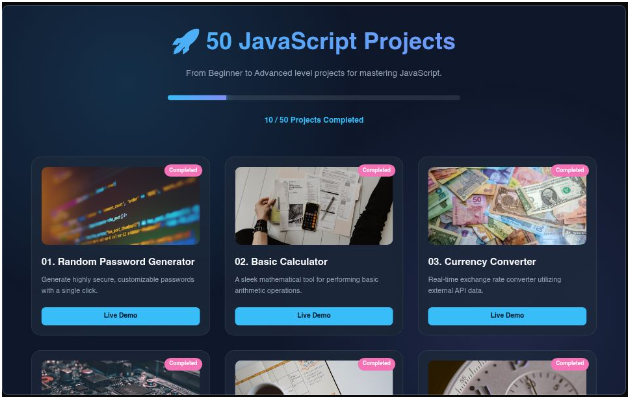The height and width of the screenshot is (399, 630).
Task: Click the Completed badge on Basic Calculator
Action: click(376, 170)
